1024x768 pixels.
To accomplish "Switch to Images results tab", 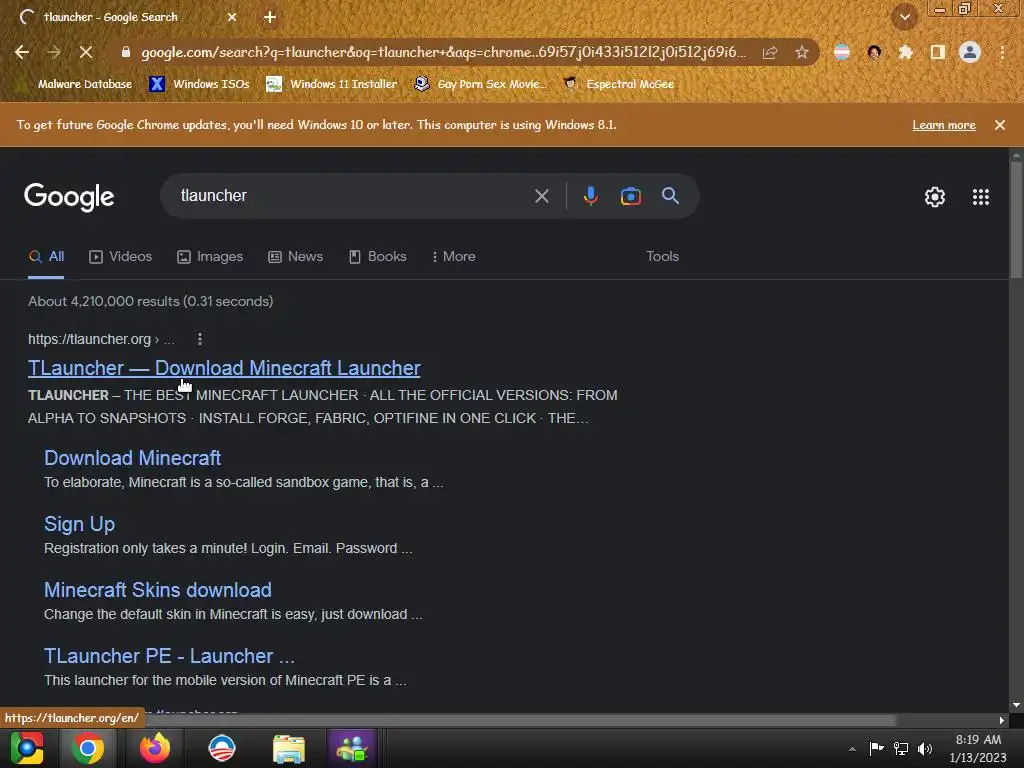I will tap(210, 257).
